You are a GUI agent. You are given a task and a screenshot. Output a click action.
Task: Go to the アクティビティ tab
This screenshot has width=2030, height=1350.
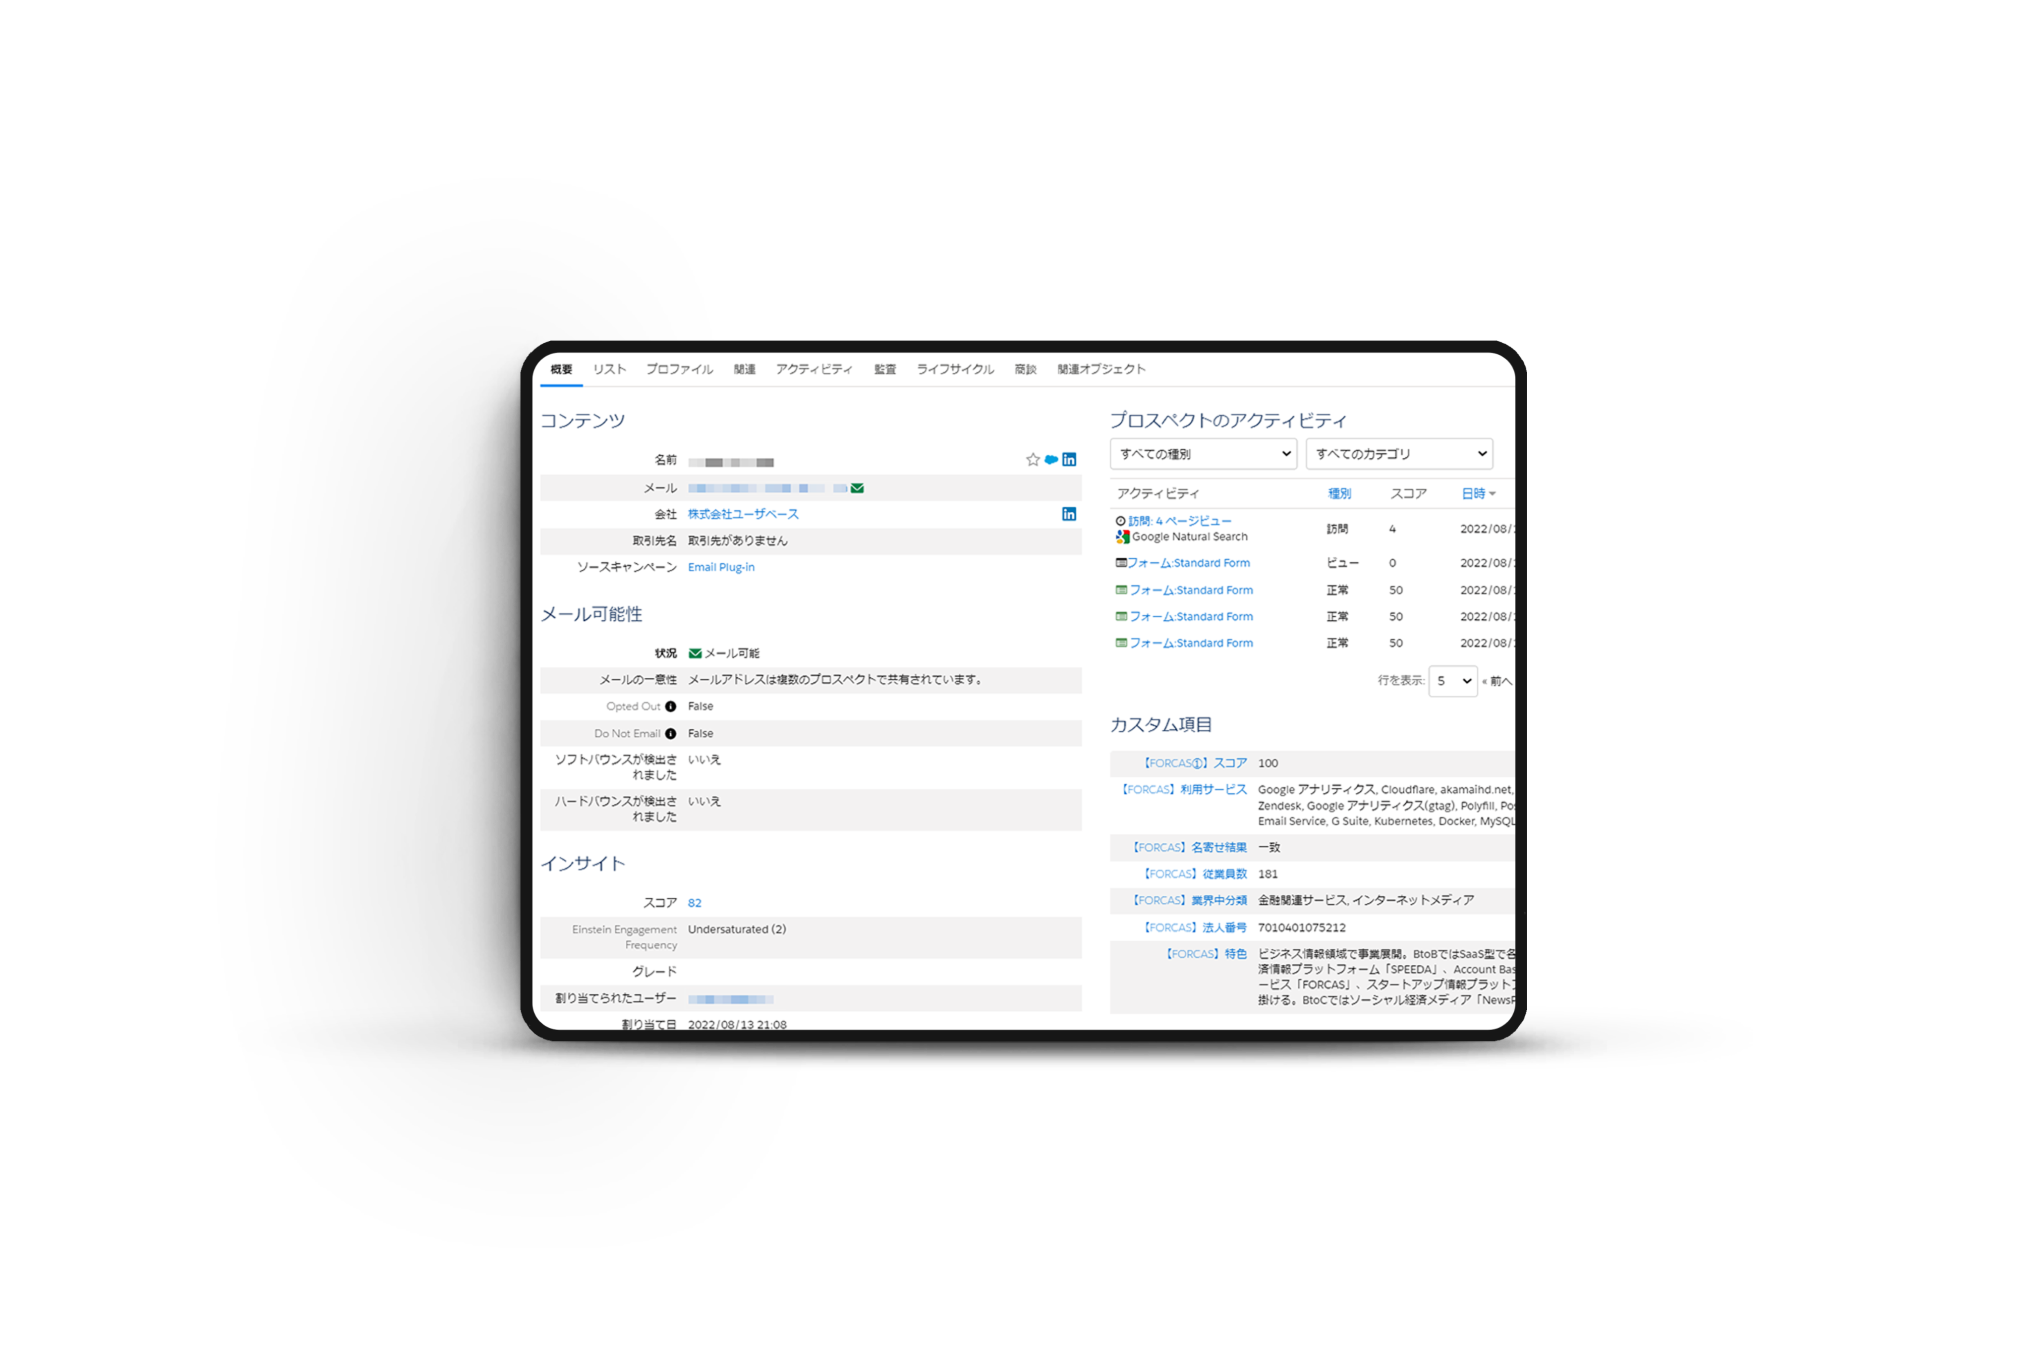[x=814, y=370]
